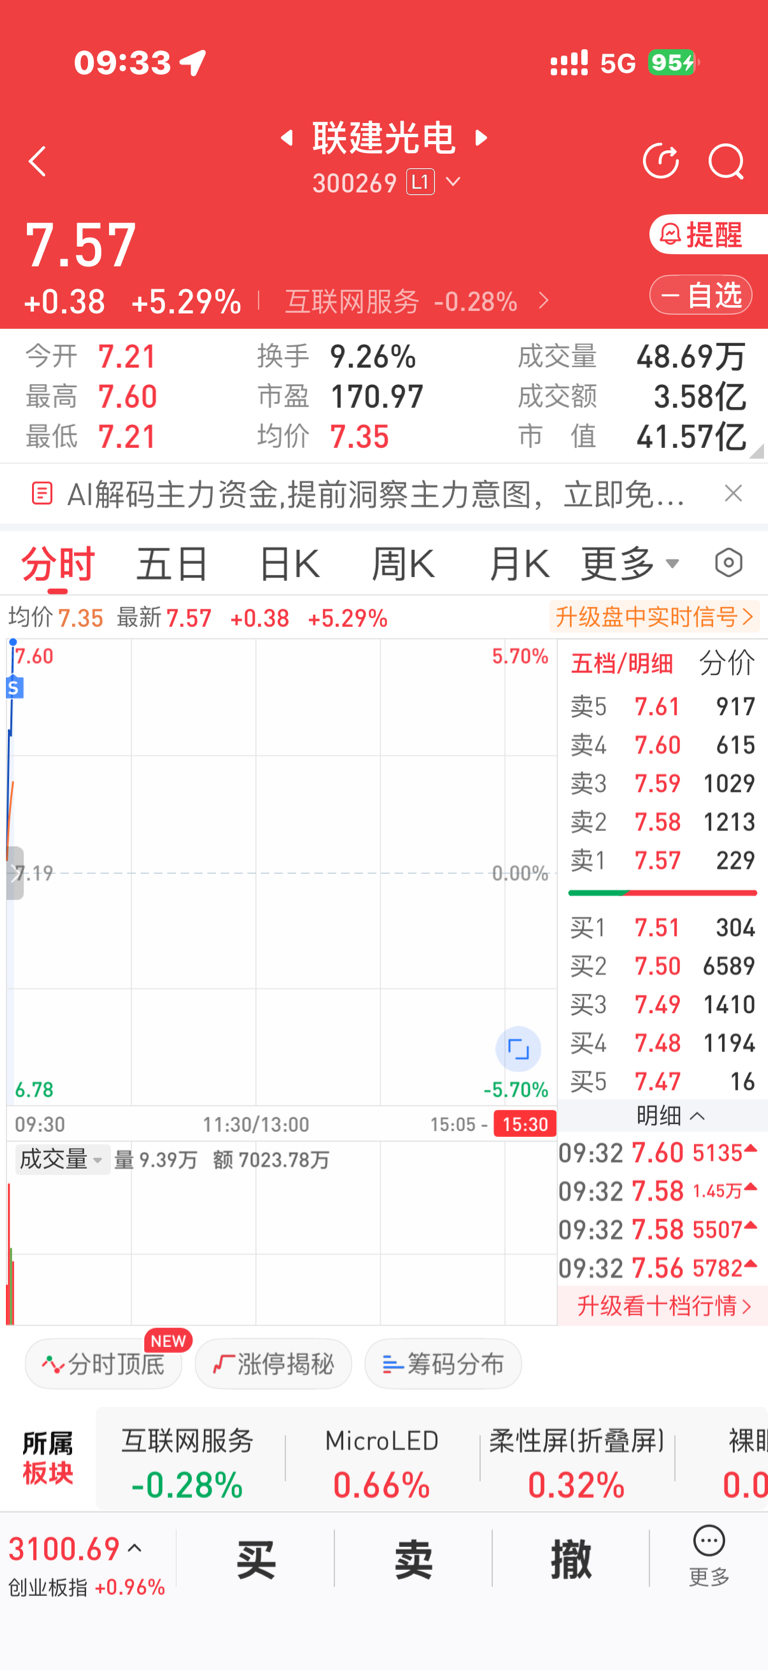Select 卖2 price 7.58 row
Screen dimensions: 768x1670
(662, 822)
